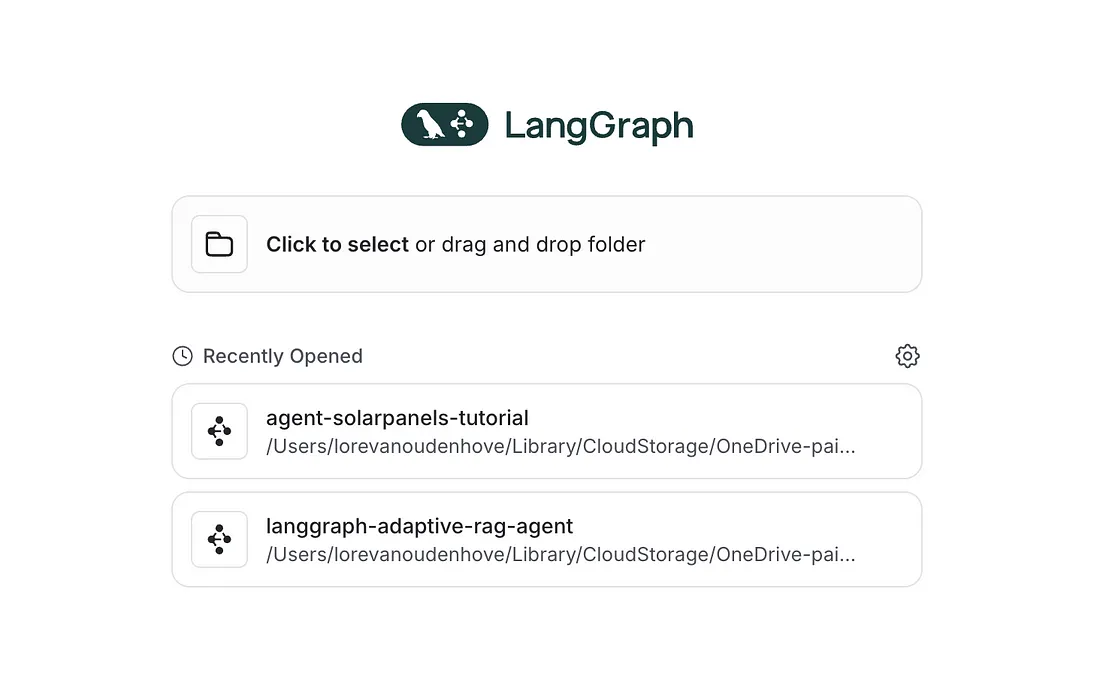This screenshot has width=1100, height=679.
Task: Click the LangGraph title text
Action: tap(599, 126)
